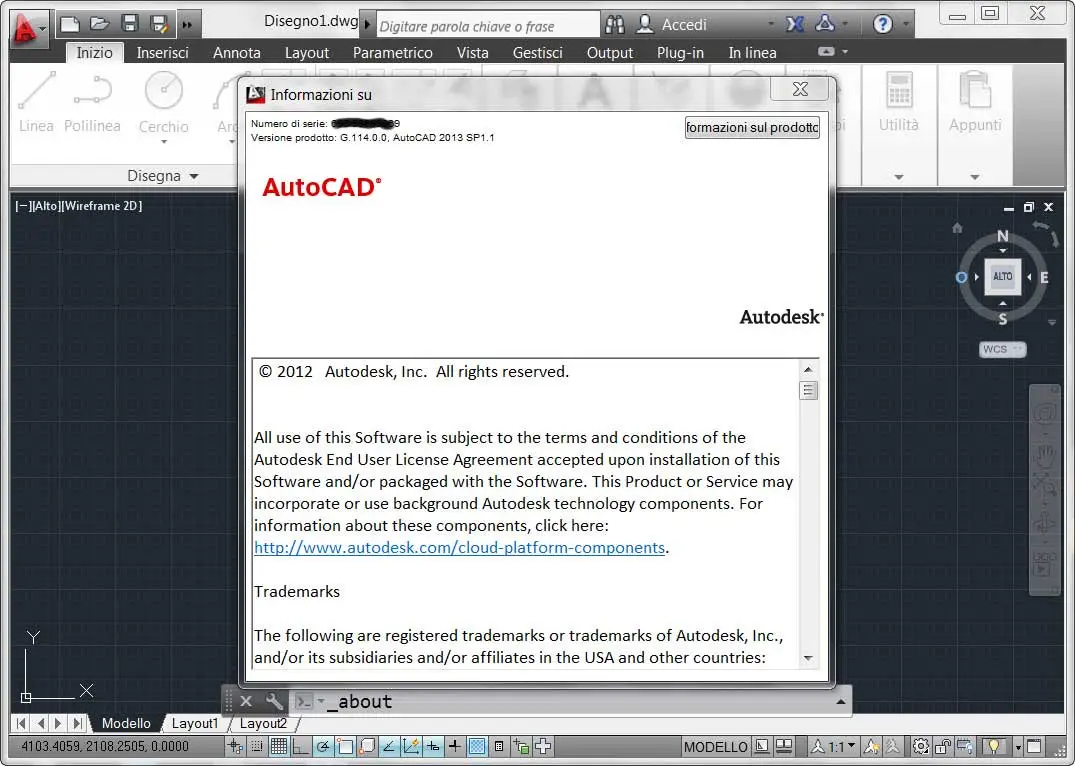Toggle Polar Tracking in status bar

click(322, 747)
